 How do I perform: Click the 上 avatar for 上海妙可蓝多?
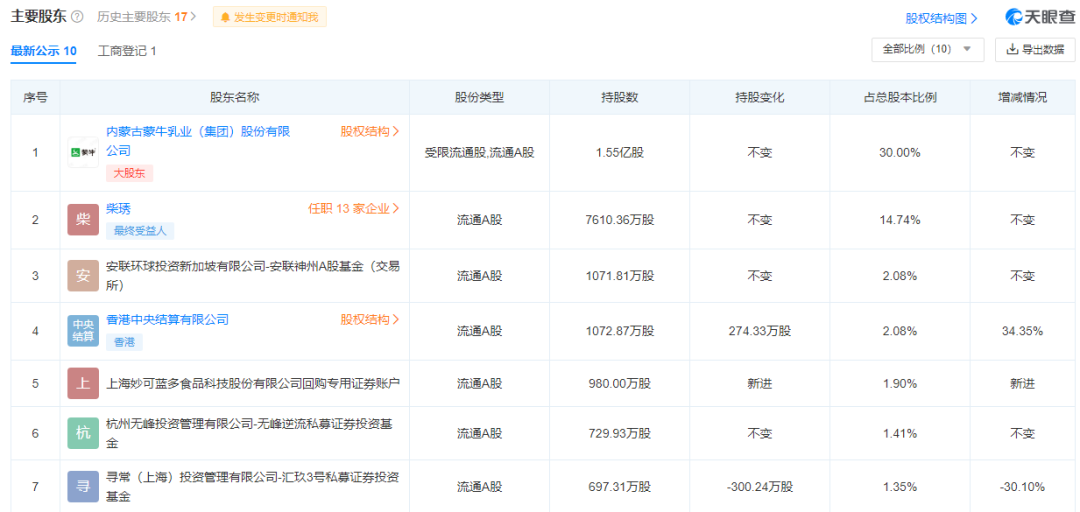[83, 384]
